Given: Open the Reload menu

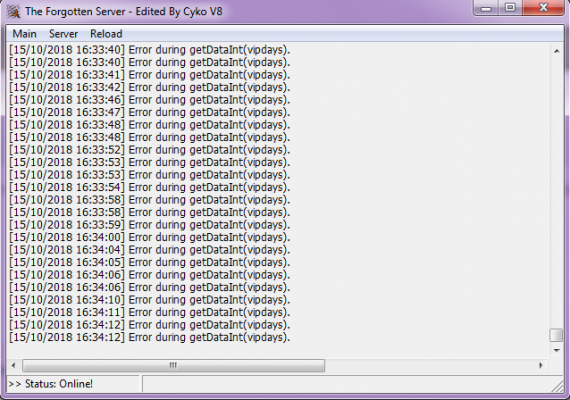Looking at the screenshot, I should [106, 34].
